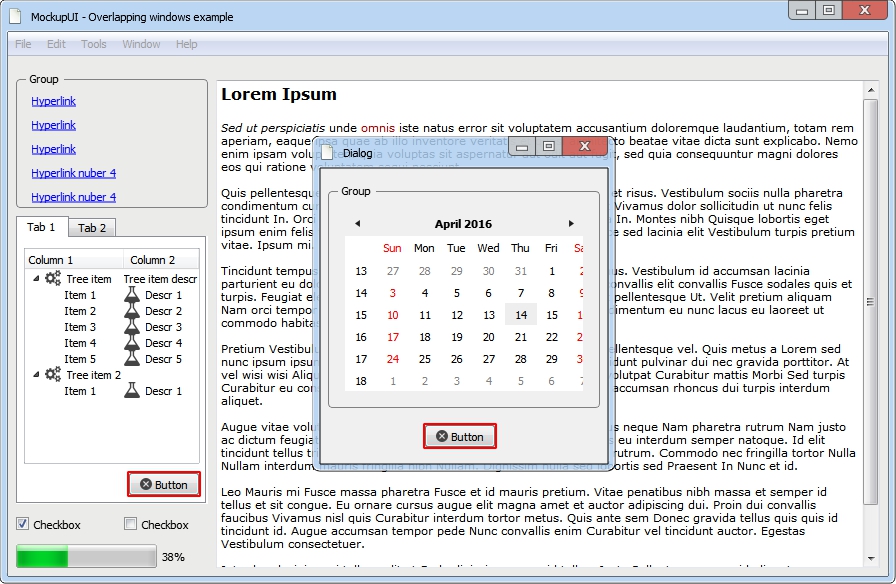Click the Tree item descr cell

pyautogui.click(x=161, y=279)
